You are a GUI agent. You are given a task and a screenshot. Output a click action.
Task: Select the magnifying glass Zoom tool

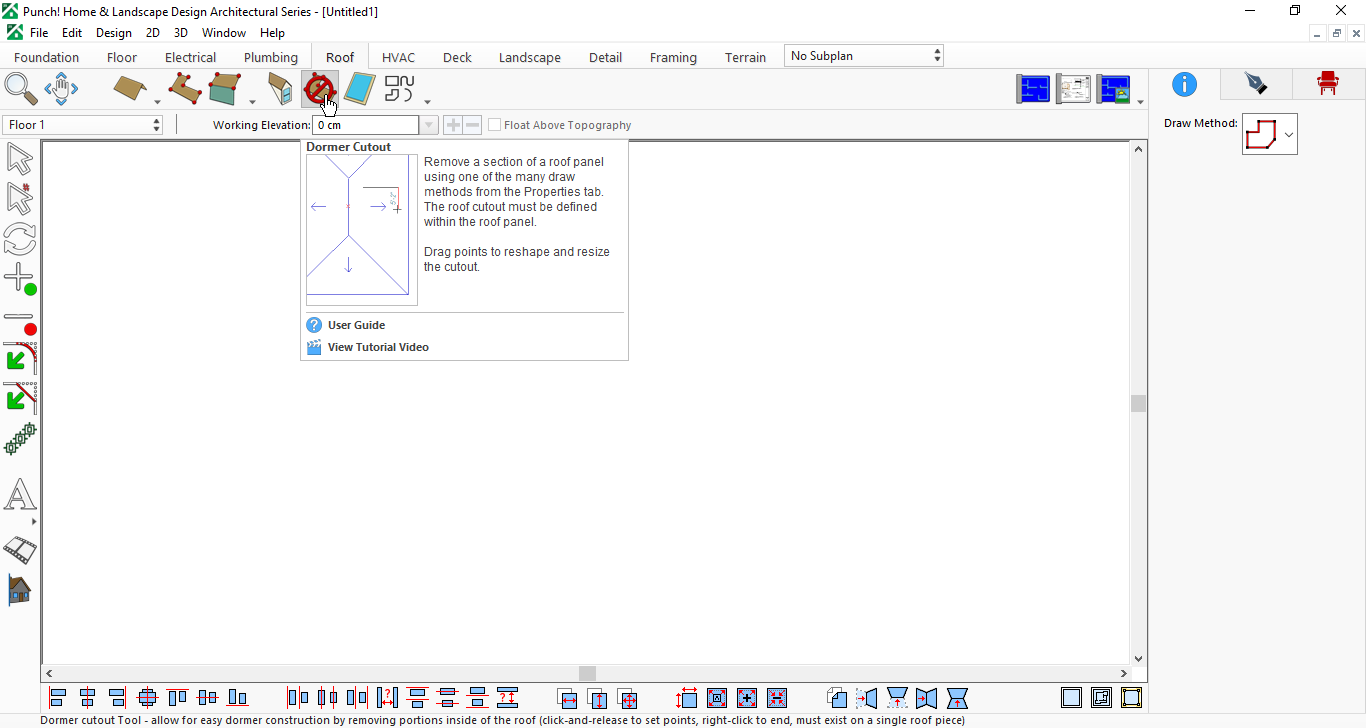(21, 89)
